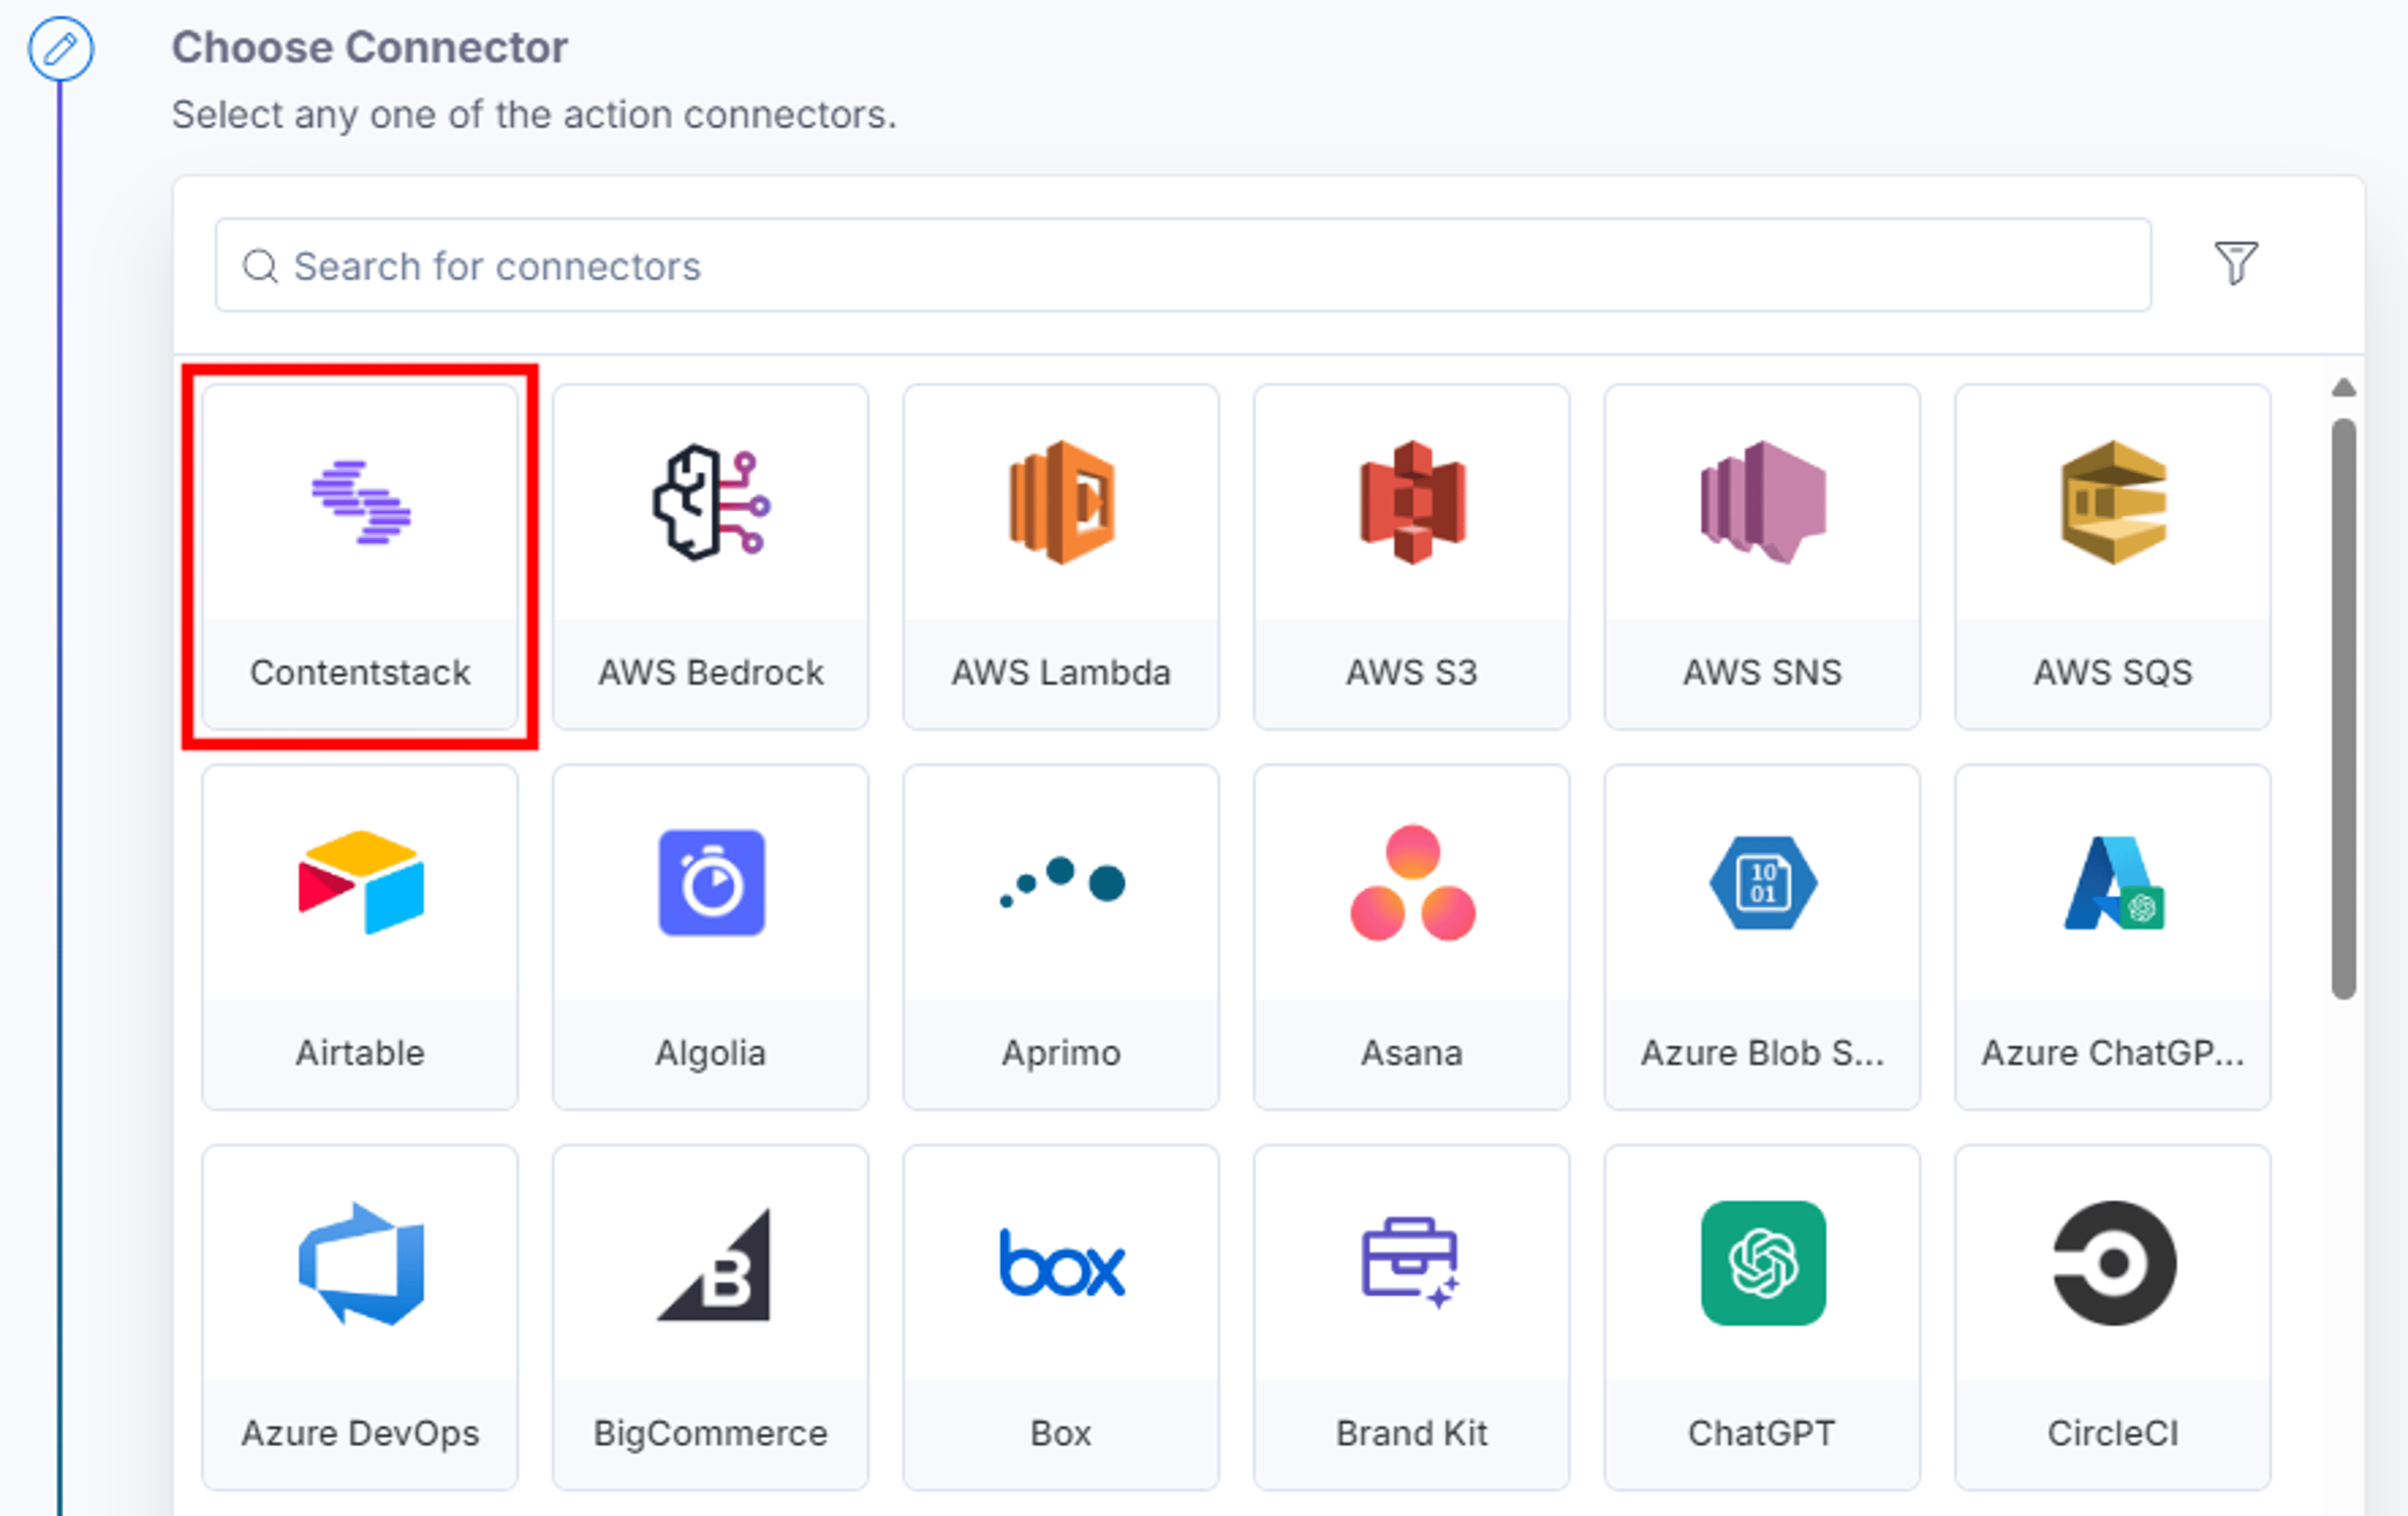The image size is (2408, 1516).
Task: Choose the Azure ChatGPT connector
Action: click(2113, 937)
